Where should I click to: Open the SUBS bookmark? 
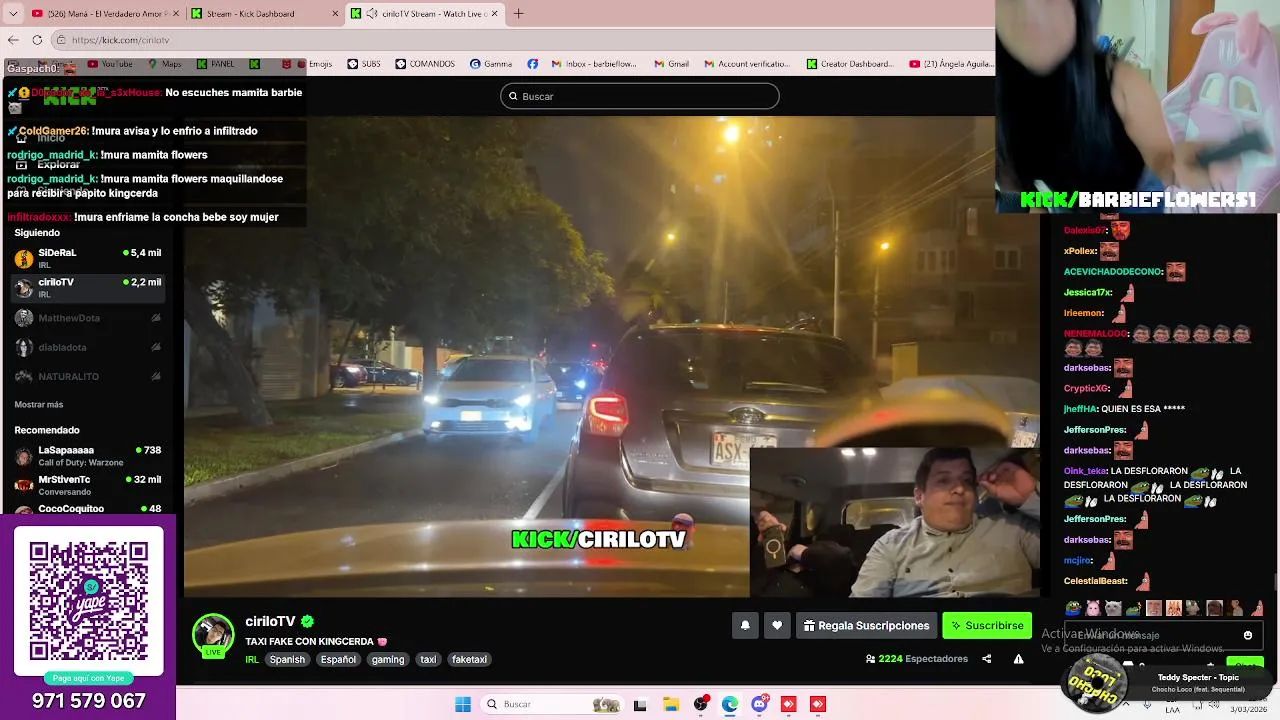click(364, 64)
